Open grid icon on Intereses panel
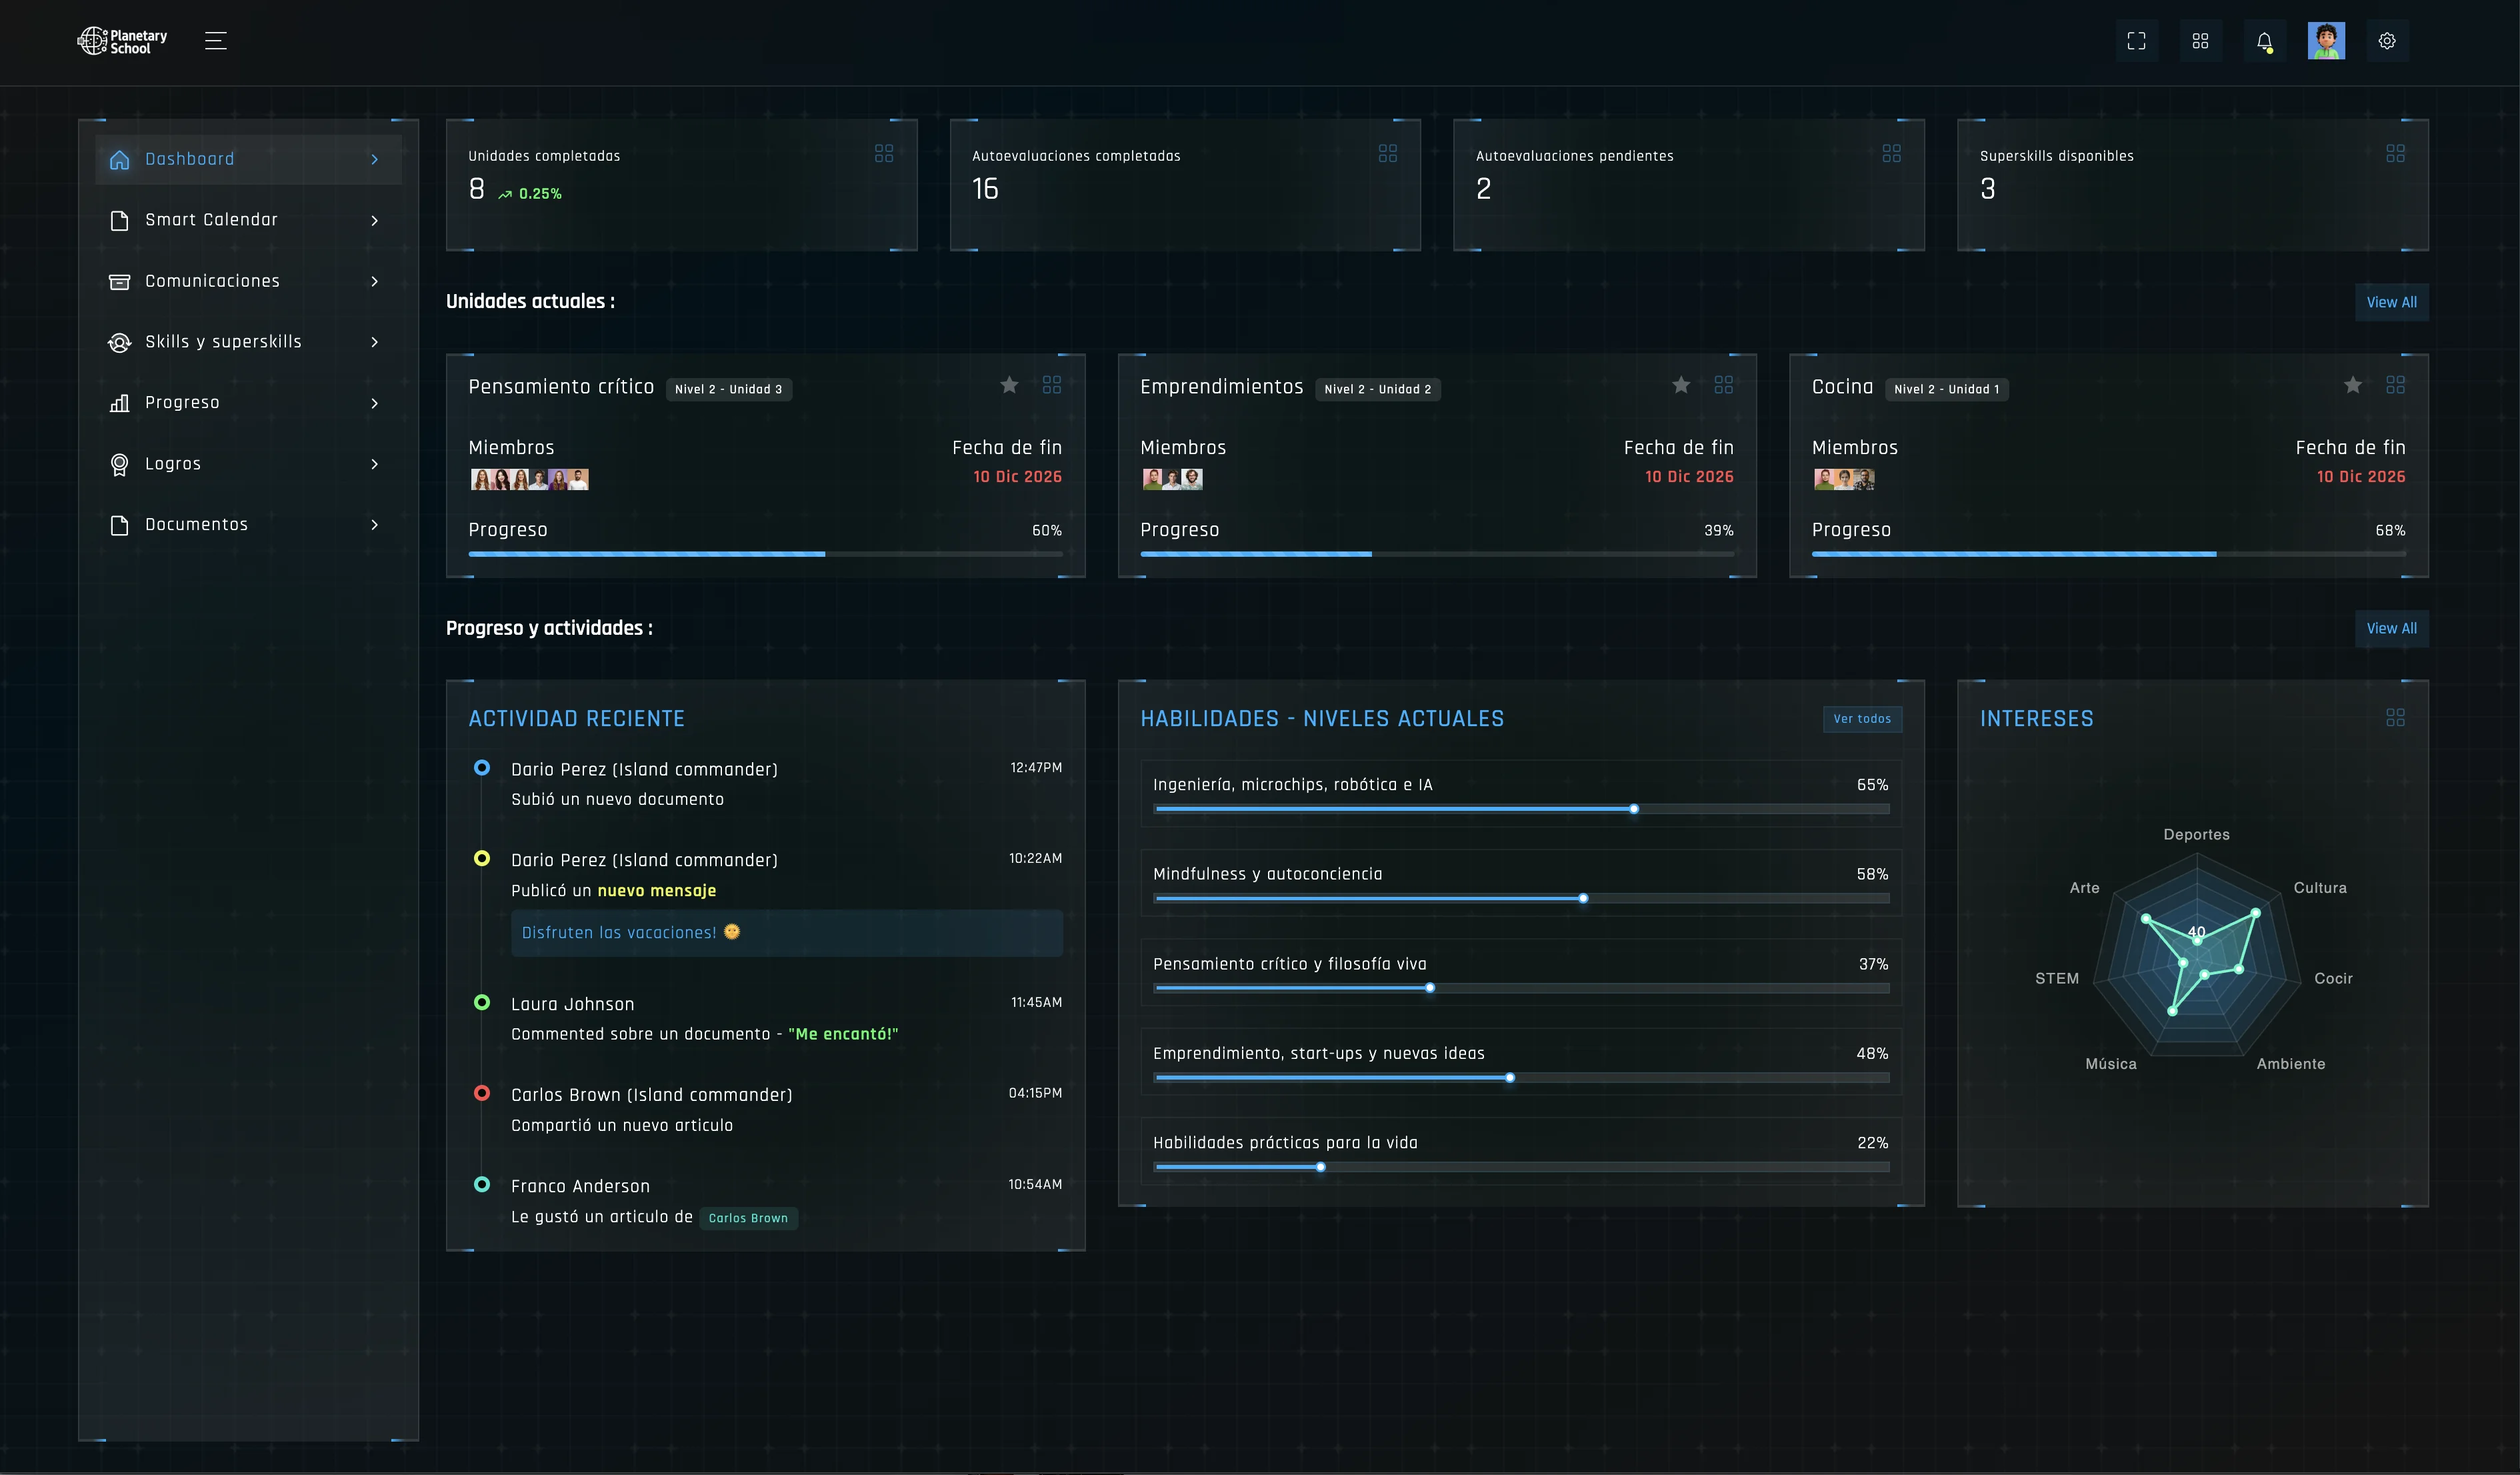2520x1475 pixels. tap(2395, 717)
